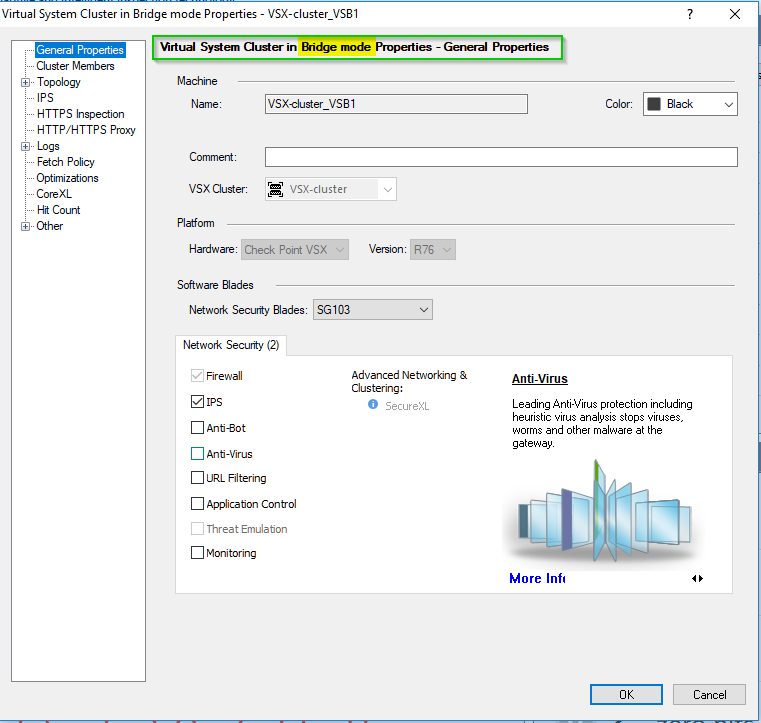The height and width of the screenshot is (723, 761).
Task: Open the Optimizations page
Action: [x=67, y=178]
